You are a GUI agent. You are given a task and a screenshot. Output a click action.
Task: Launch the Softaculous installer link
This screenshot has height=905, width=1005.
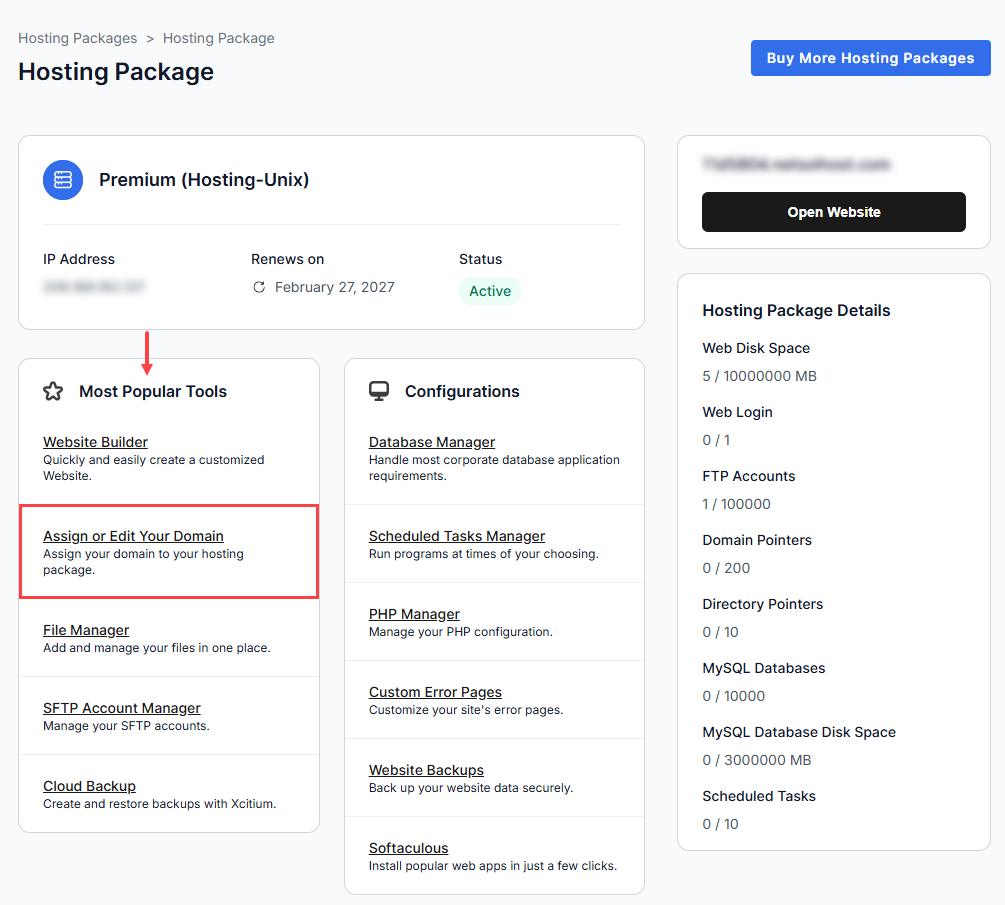(408, 849)
